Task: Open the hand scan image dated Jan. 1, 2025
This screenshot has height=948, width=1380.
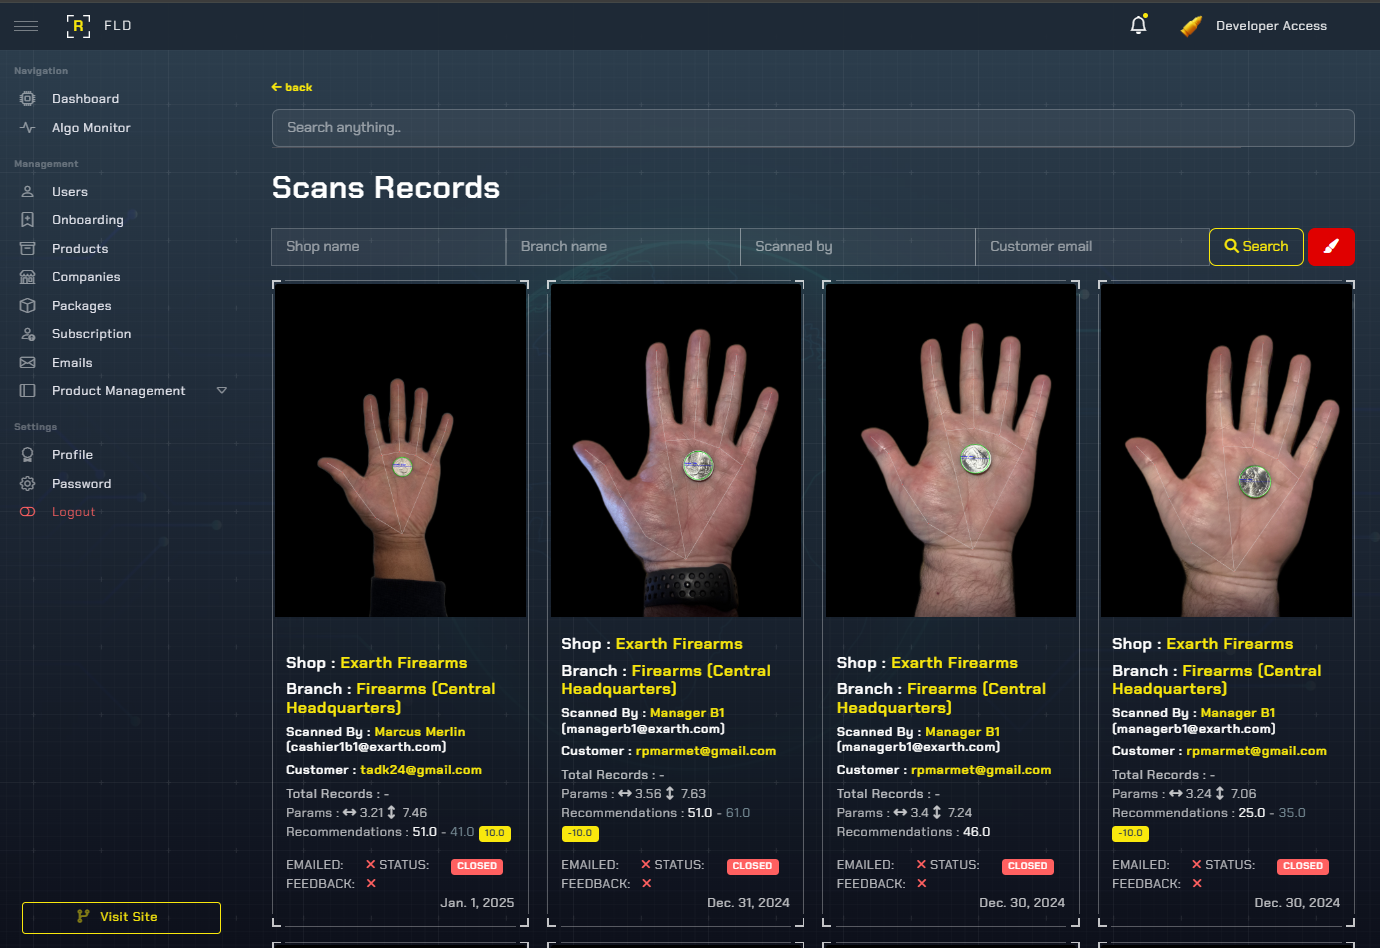Action: click(x=400, y=450)
